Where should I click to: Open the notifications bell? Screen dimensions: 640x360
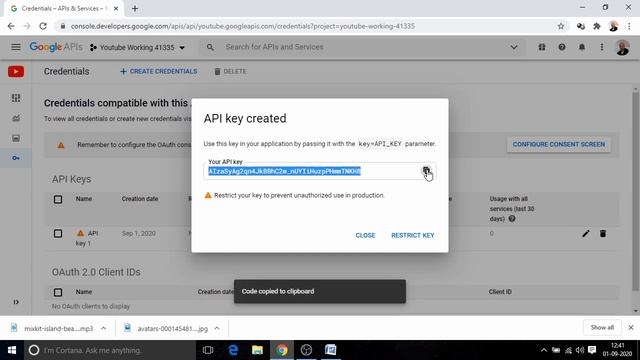click(x=582, y=47)
